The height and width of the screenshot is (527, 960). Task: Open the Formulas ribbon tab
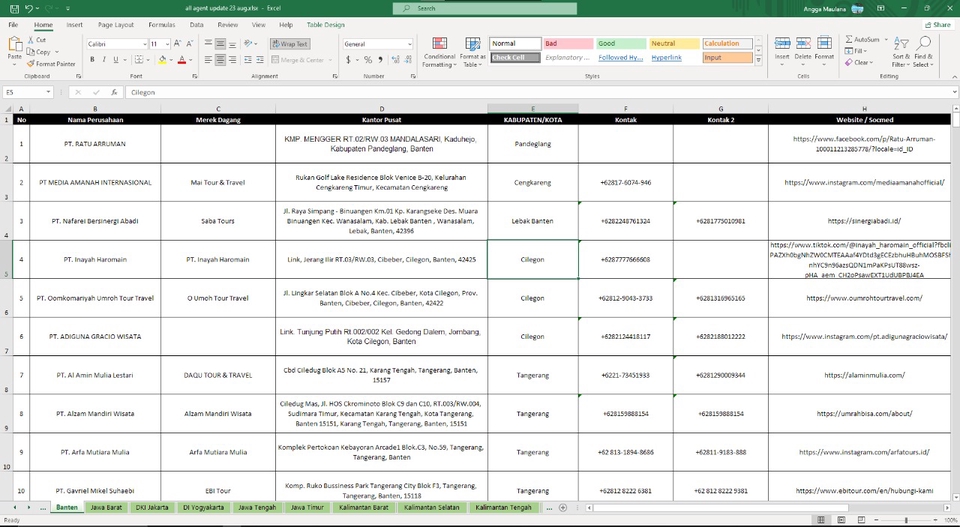[162, 25]
